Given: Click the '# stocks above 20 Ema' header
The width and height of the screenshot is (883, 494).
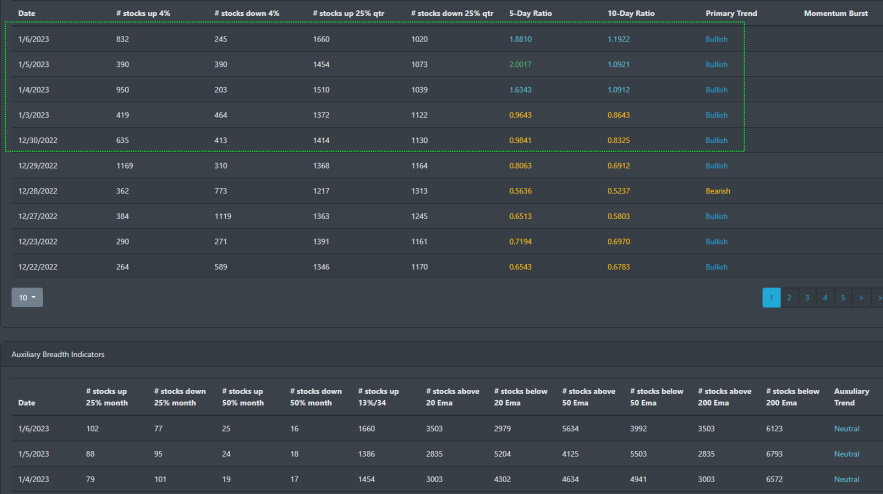Looking at the screenshot, I should [453, 397].
